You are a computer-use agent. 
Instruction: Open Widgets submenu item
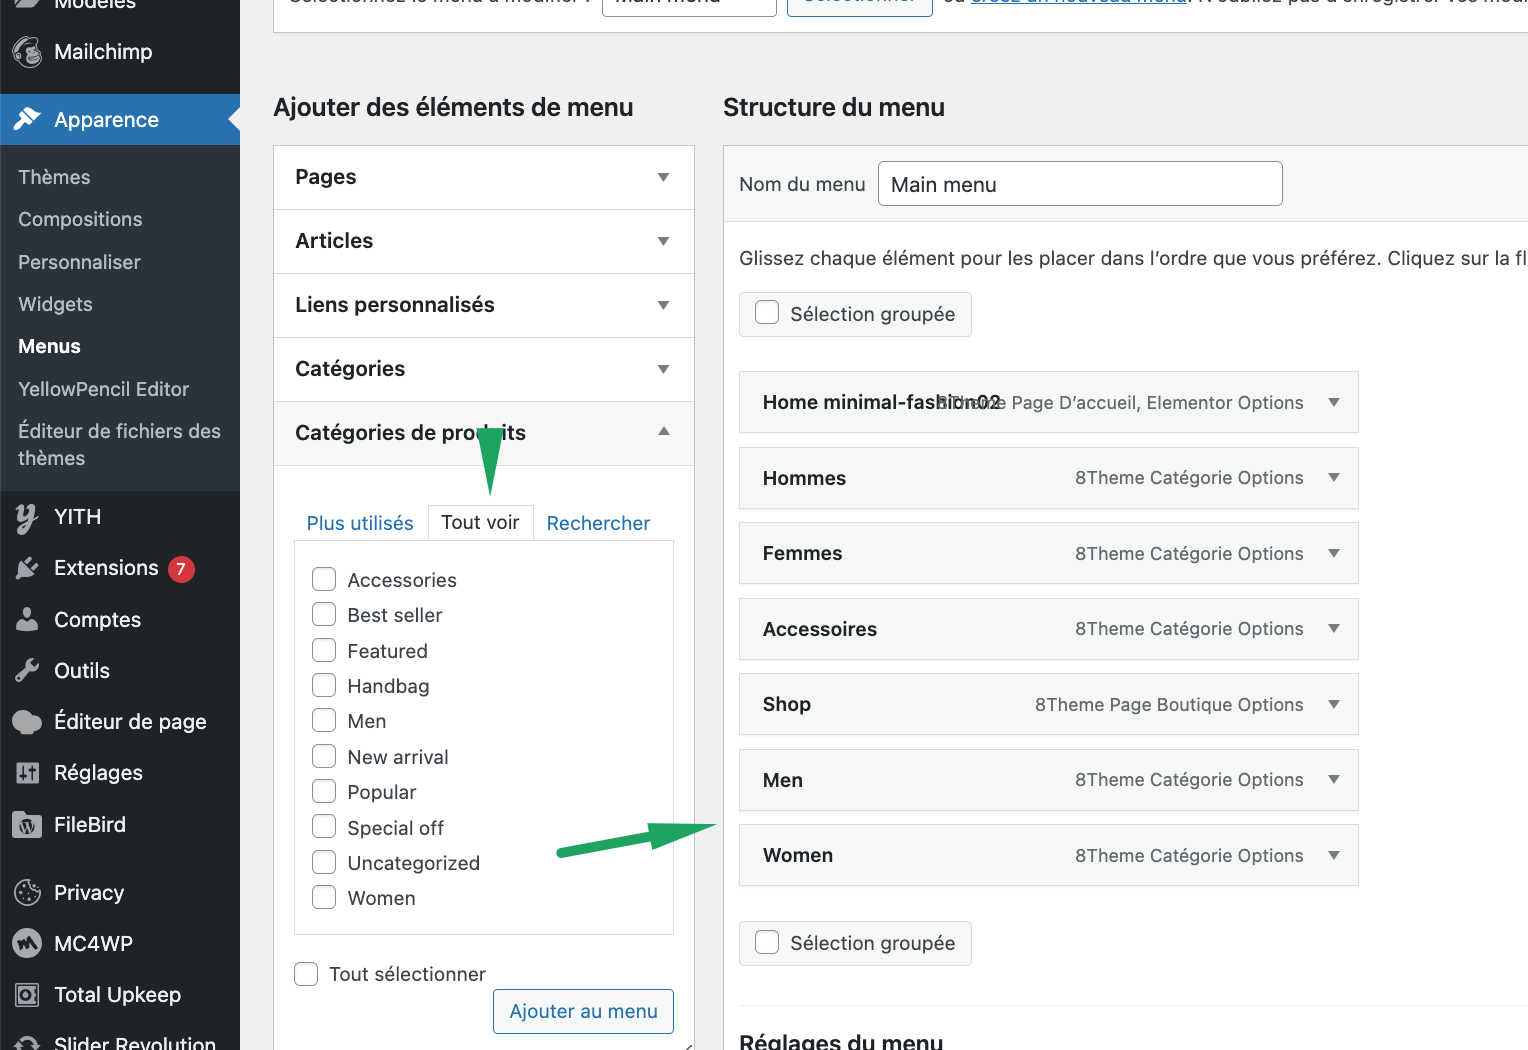pyautogui.click(x=55, y=304)
